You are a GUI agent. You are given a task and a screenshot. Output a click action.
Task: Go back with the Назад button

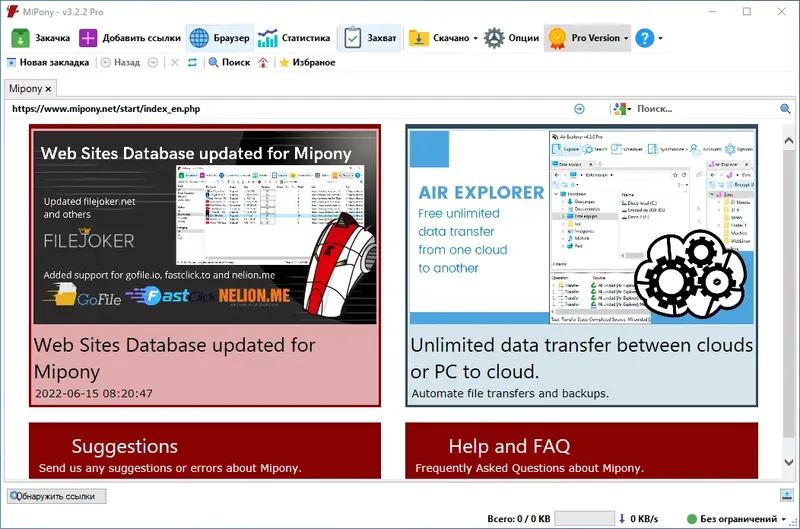(120, 63)
